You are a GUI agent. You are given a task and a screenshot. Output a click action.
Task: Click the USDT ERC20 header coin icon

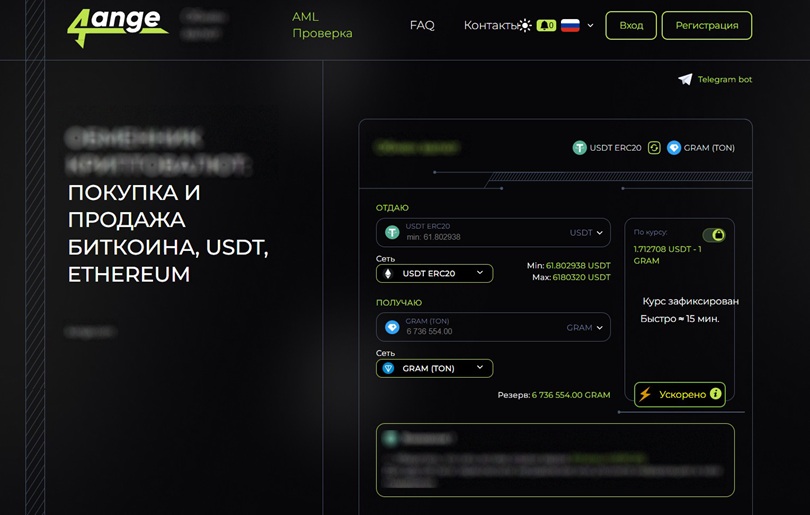coord(580,148)
